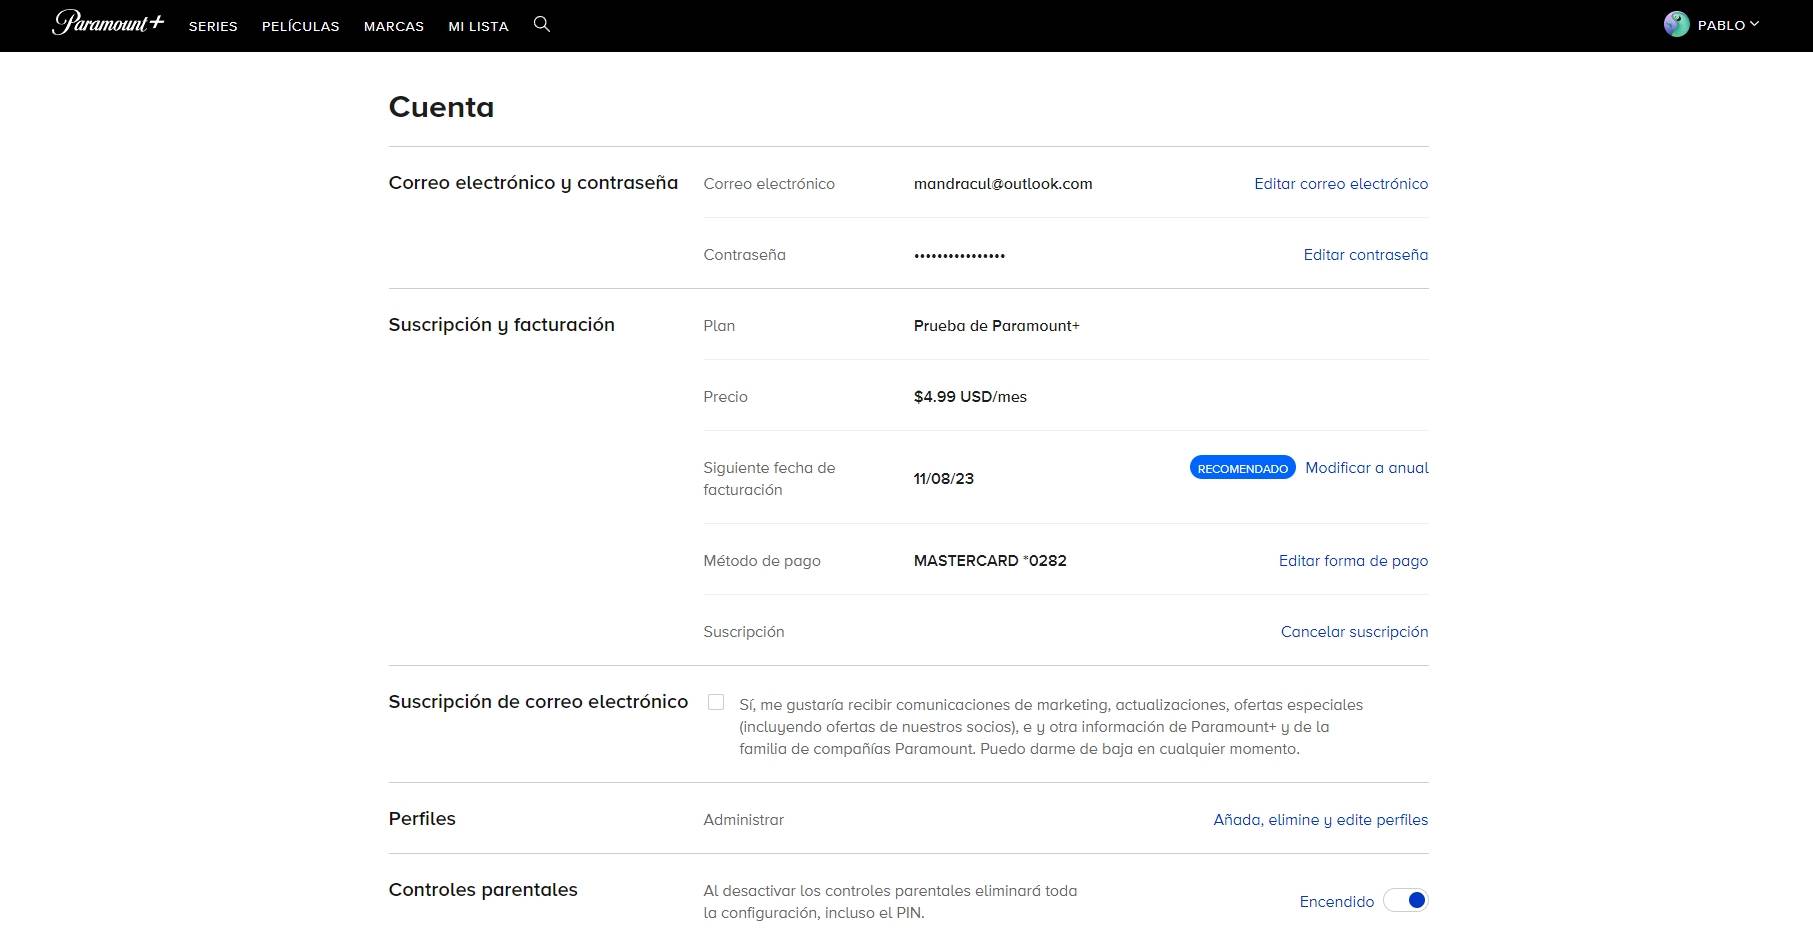Expand the PABLO profile dropdown chevron
Viewport: 1813px width, 934px height.
1754,24
